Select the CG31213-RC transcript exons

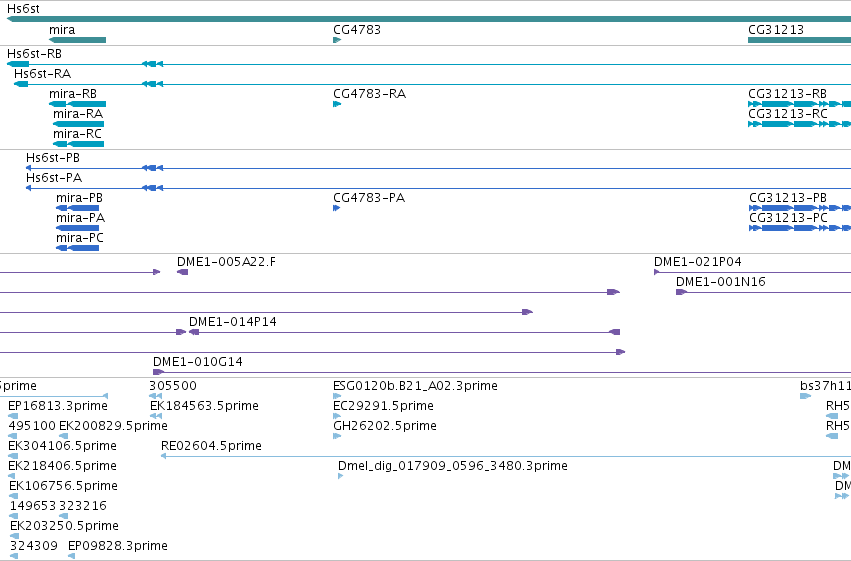[799, 124]
